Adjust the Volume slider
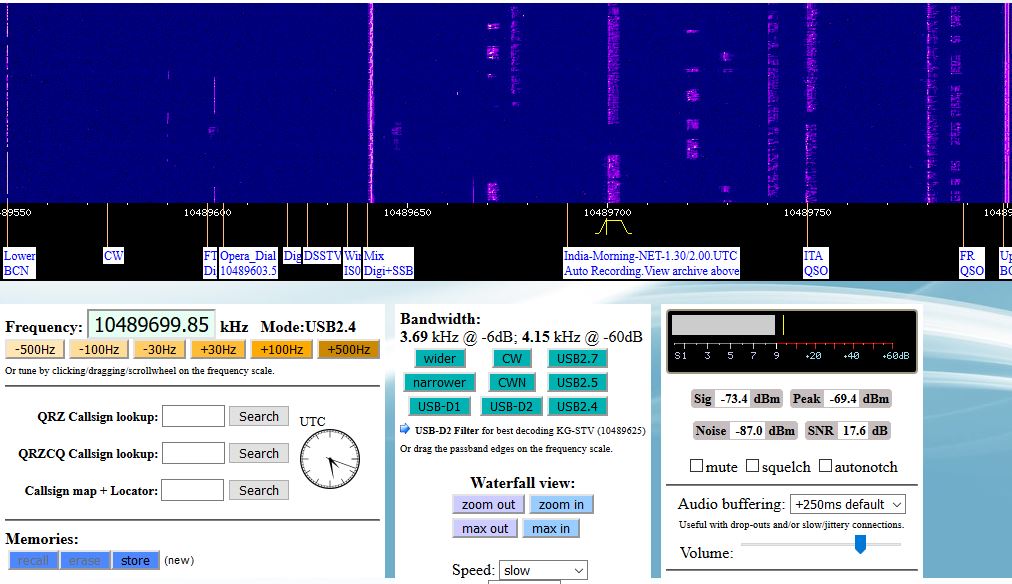This screenshot has height=584, width=1012. 859,544
